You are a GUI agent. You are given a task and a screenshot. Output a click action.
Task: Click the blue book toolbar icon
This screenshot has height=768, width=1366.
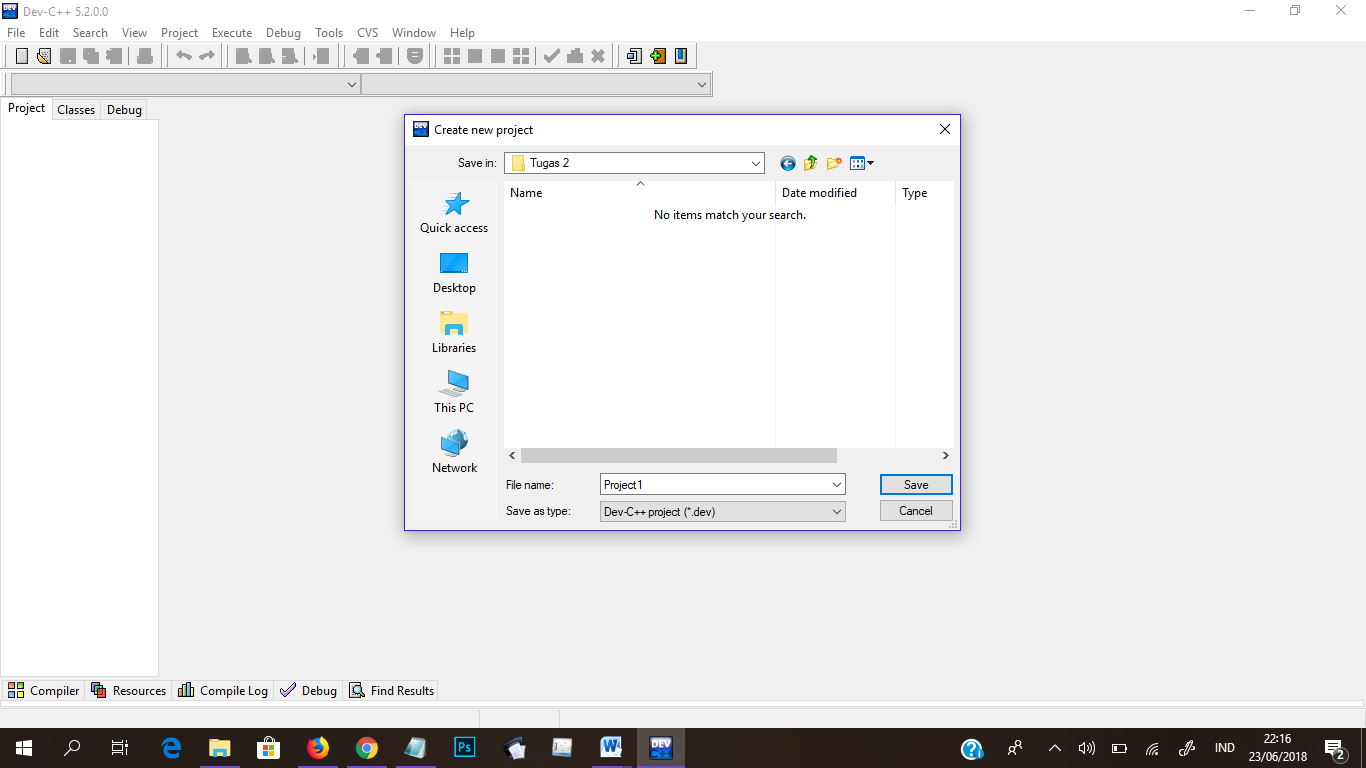tap(681, 56)
